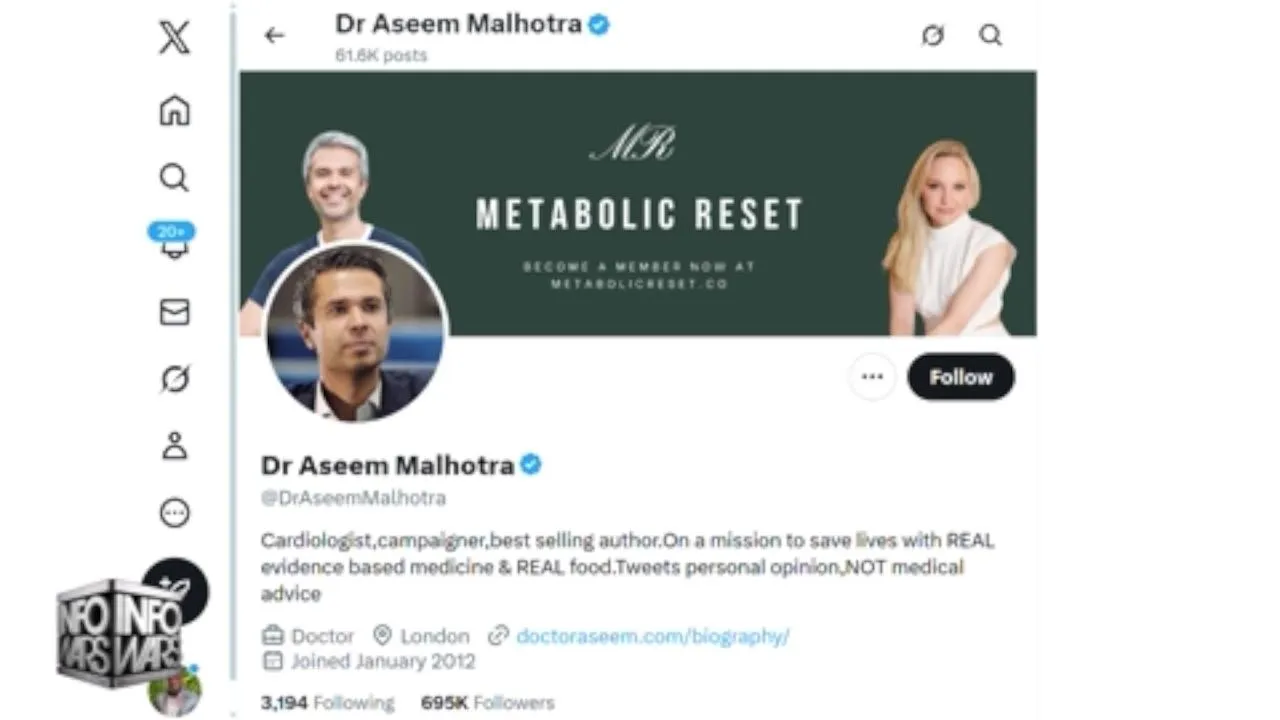
Task: Follow Dr Aseem Malhotra
Action: tap(960, 377)
